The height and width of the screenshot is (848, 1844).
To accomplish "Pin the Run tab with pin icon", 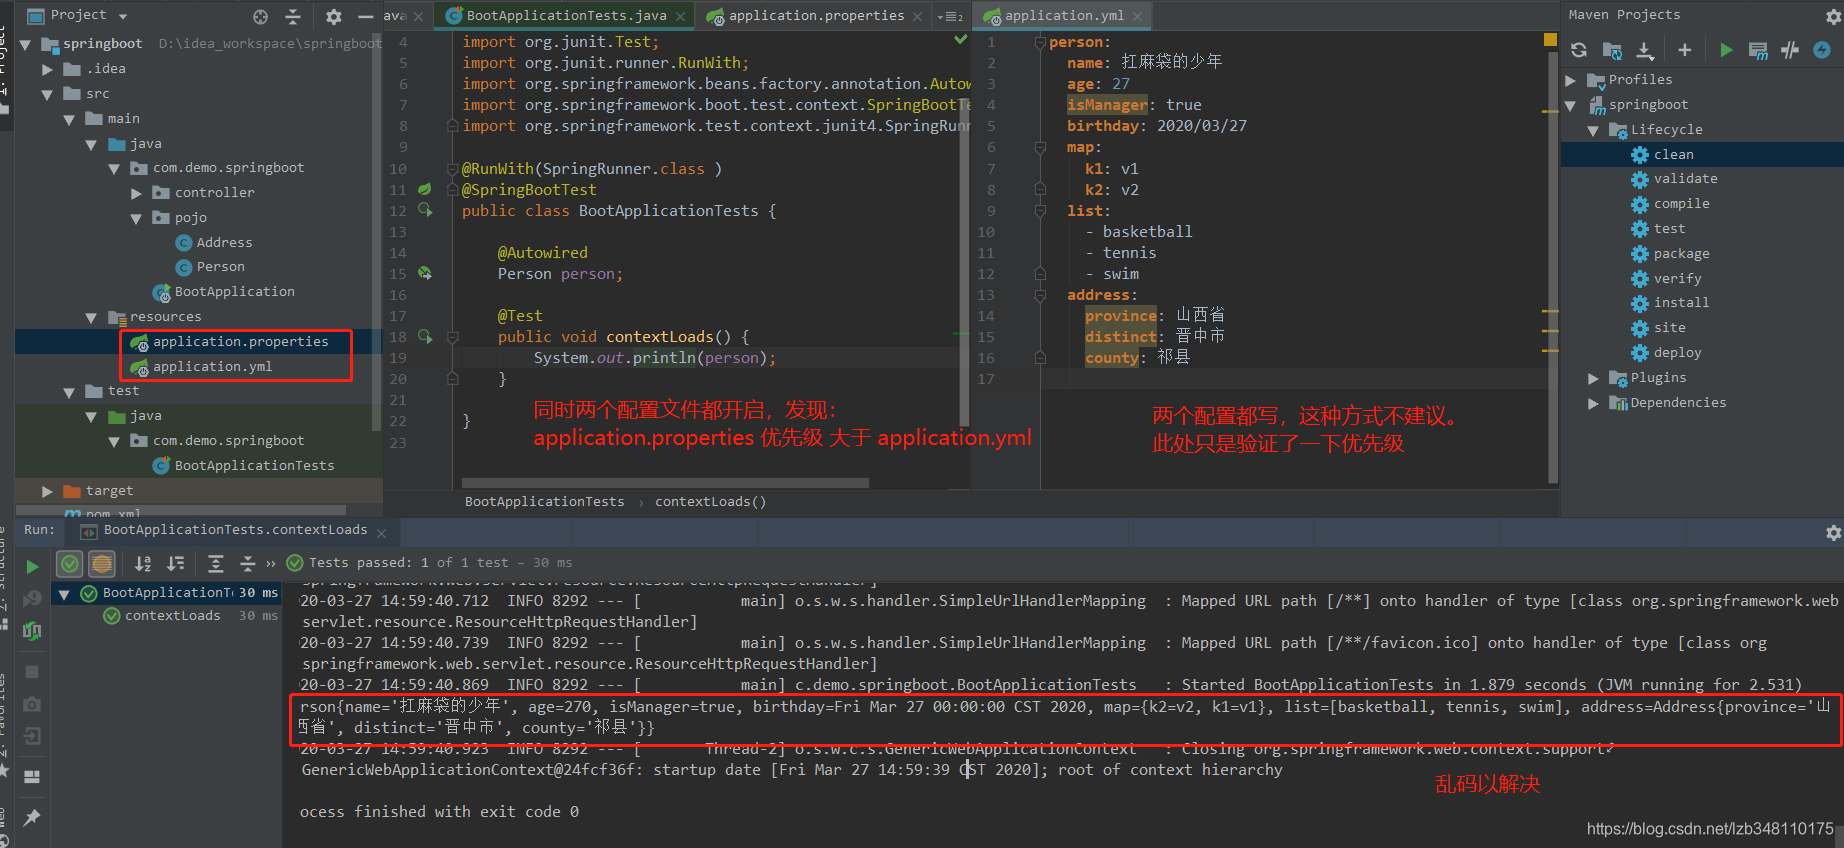I will (x=32, y=817).
